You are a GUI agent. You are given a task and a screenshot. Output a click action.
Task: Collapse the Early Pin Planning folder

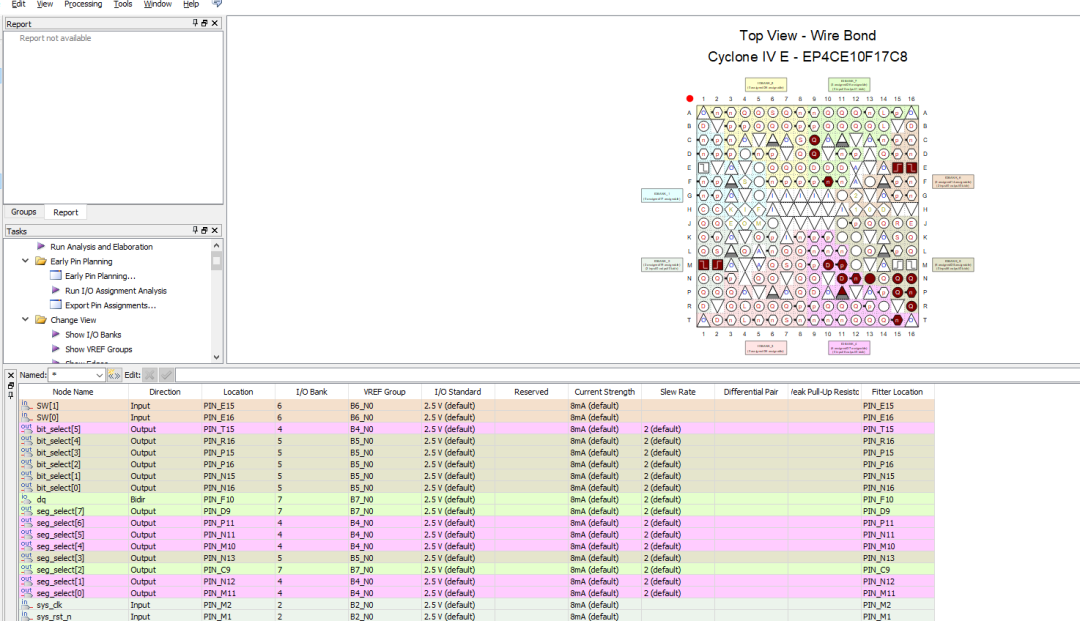tap(25, 261)
